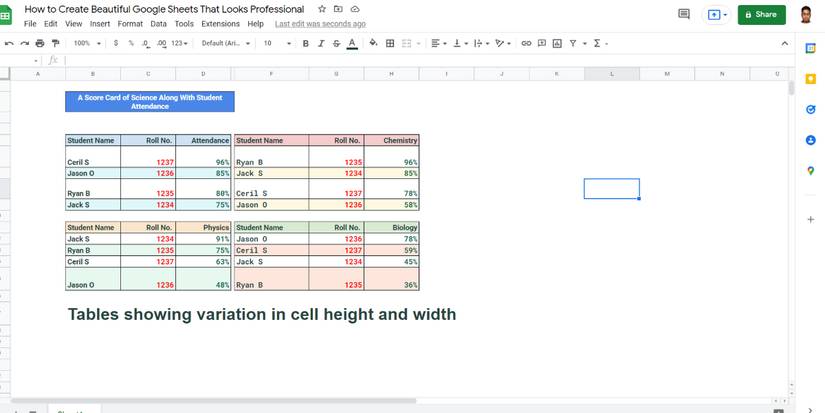Hide the menus with the caret
The width and height of the screenshot is (825, 413).
[x=784, y=43]
